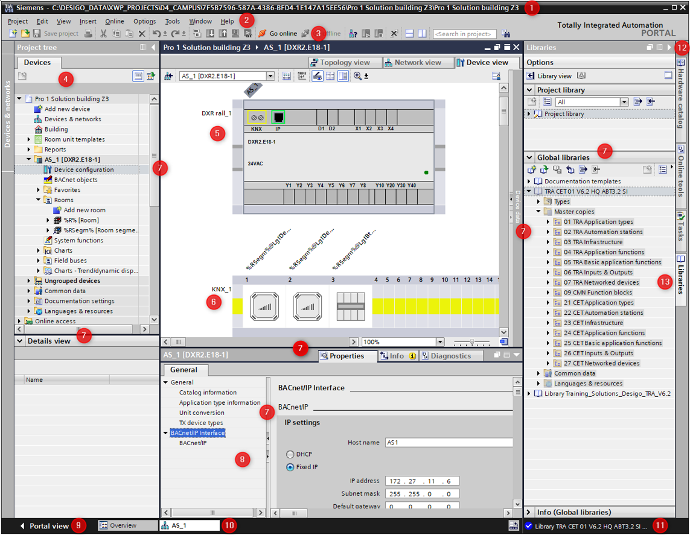
Task: Click the Device configuration item icon
Action: point(46,169)
